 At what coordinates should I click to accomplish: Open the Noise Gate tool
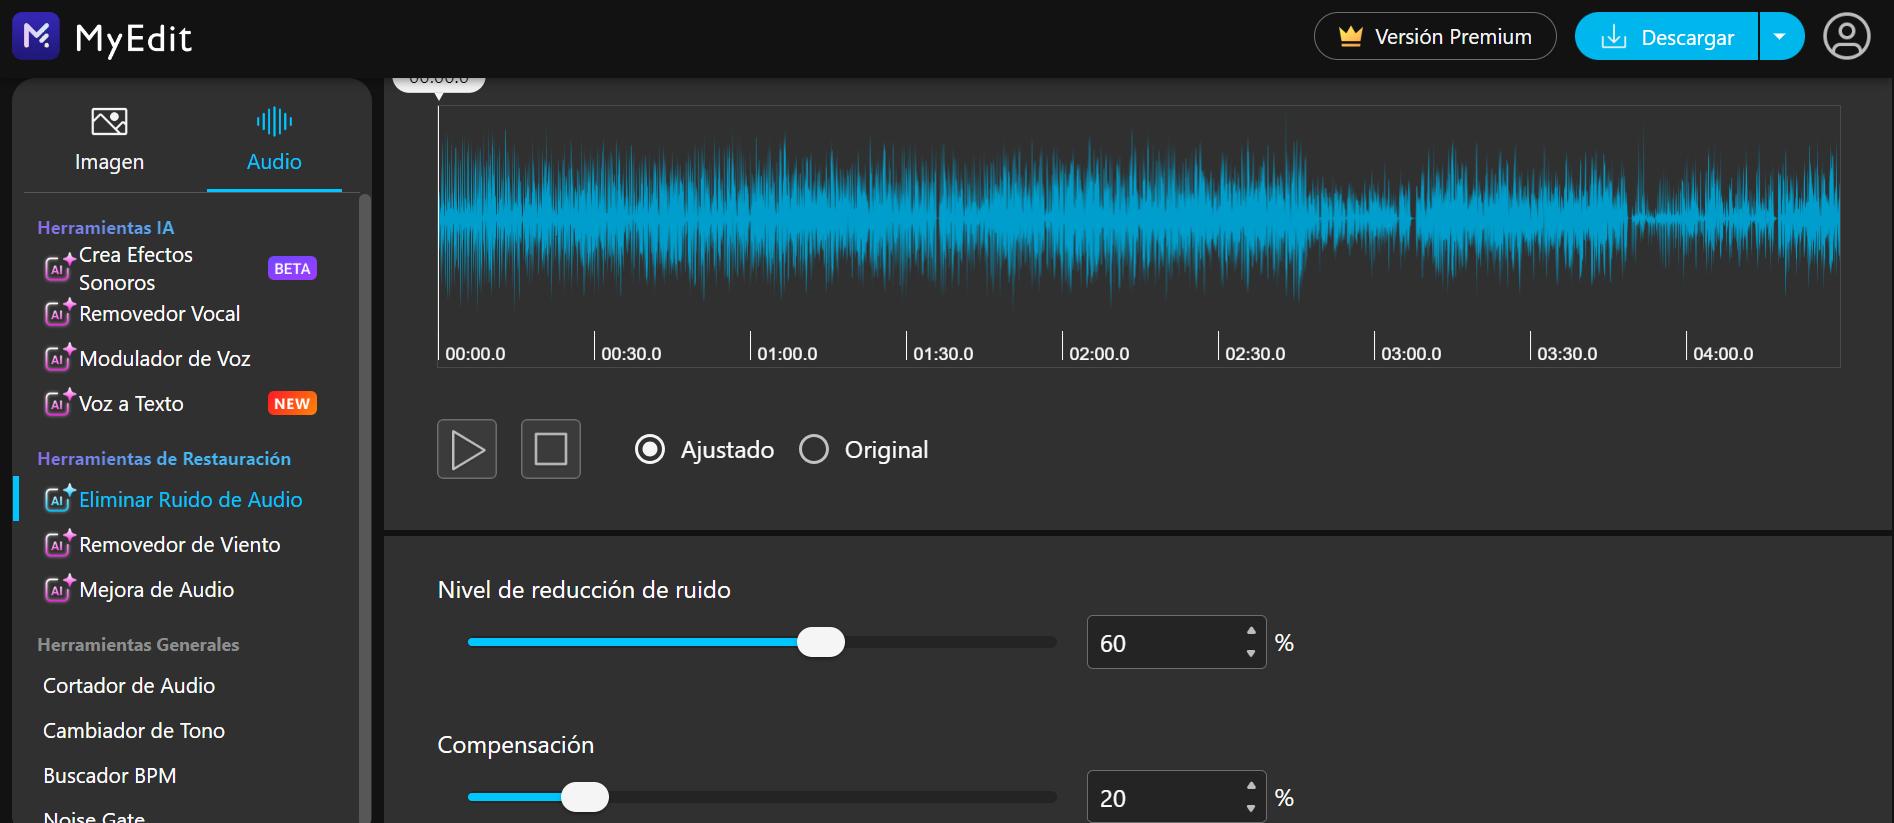coord(94,817)
